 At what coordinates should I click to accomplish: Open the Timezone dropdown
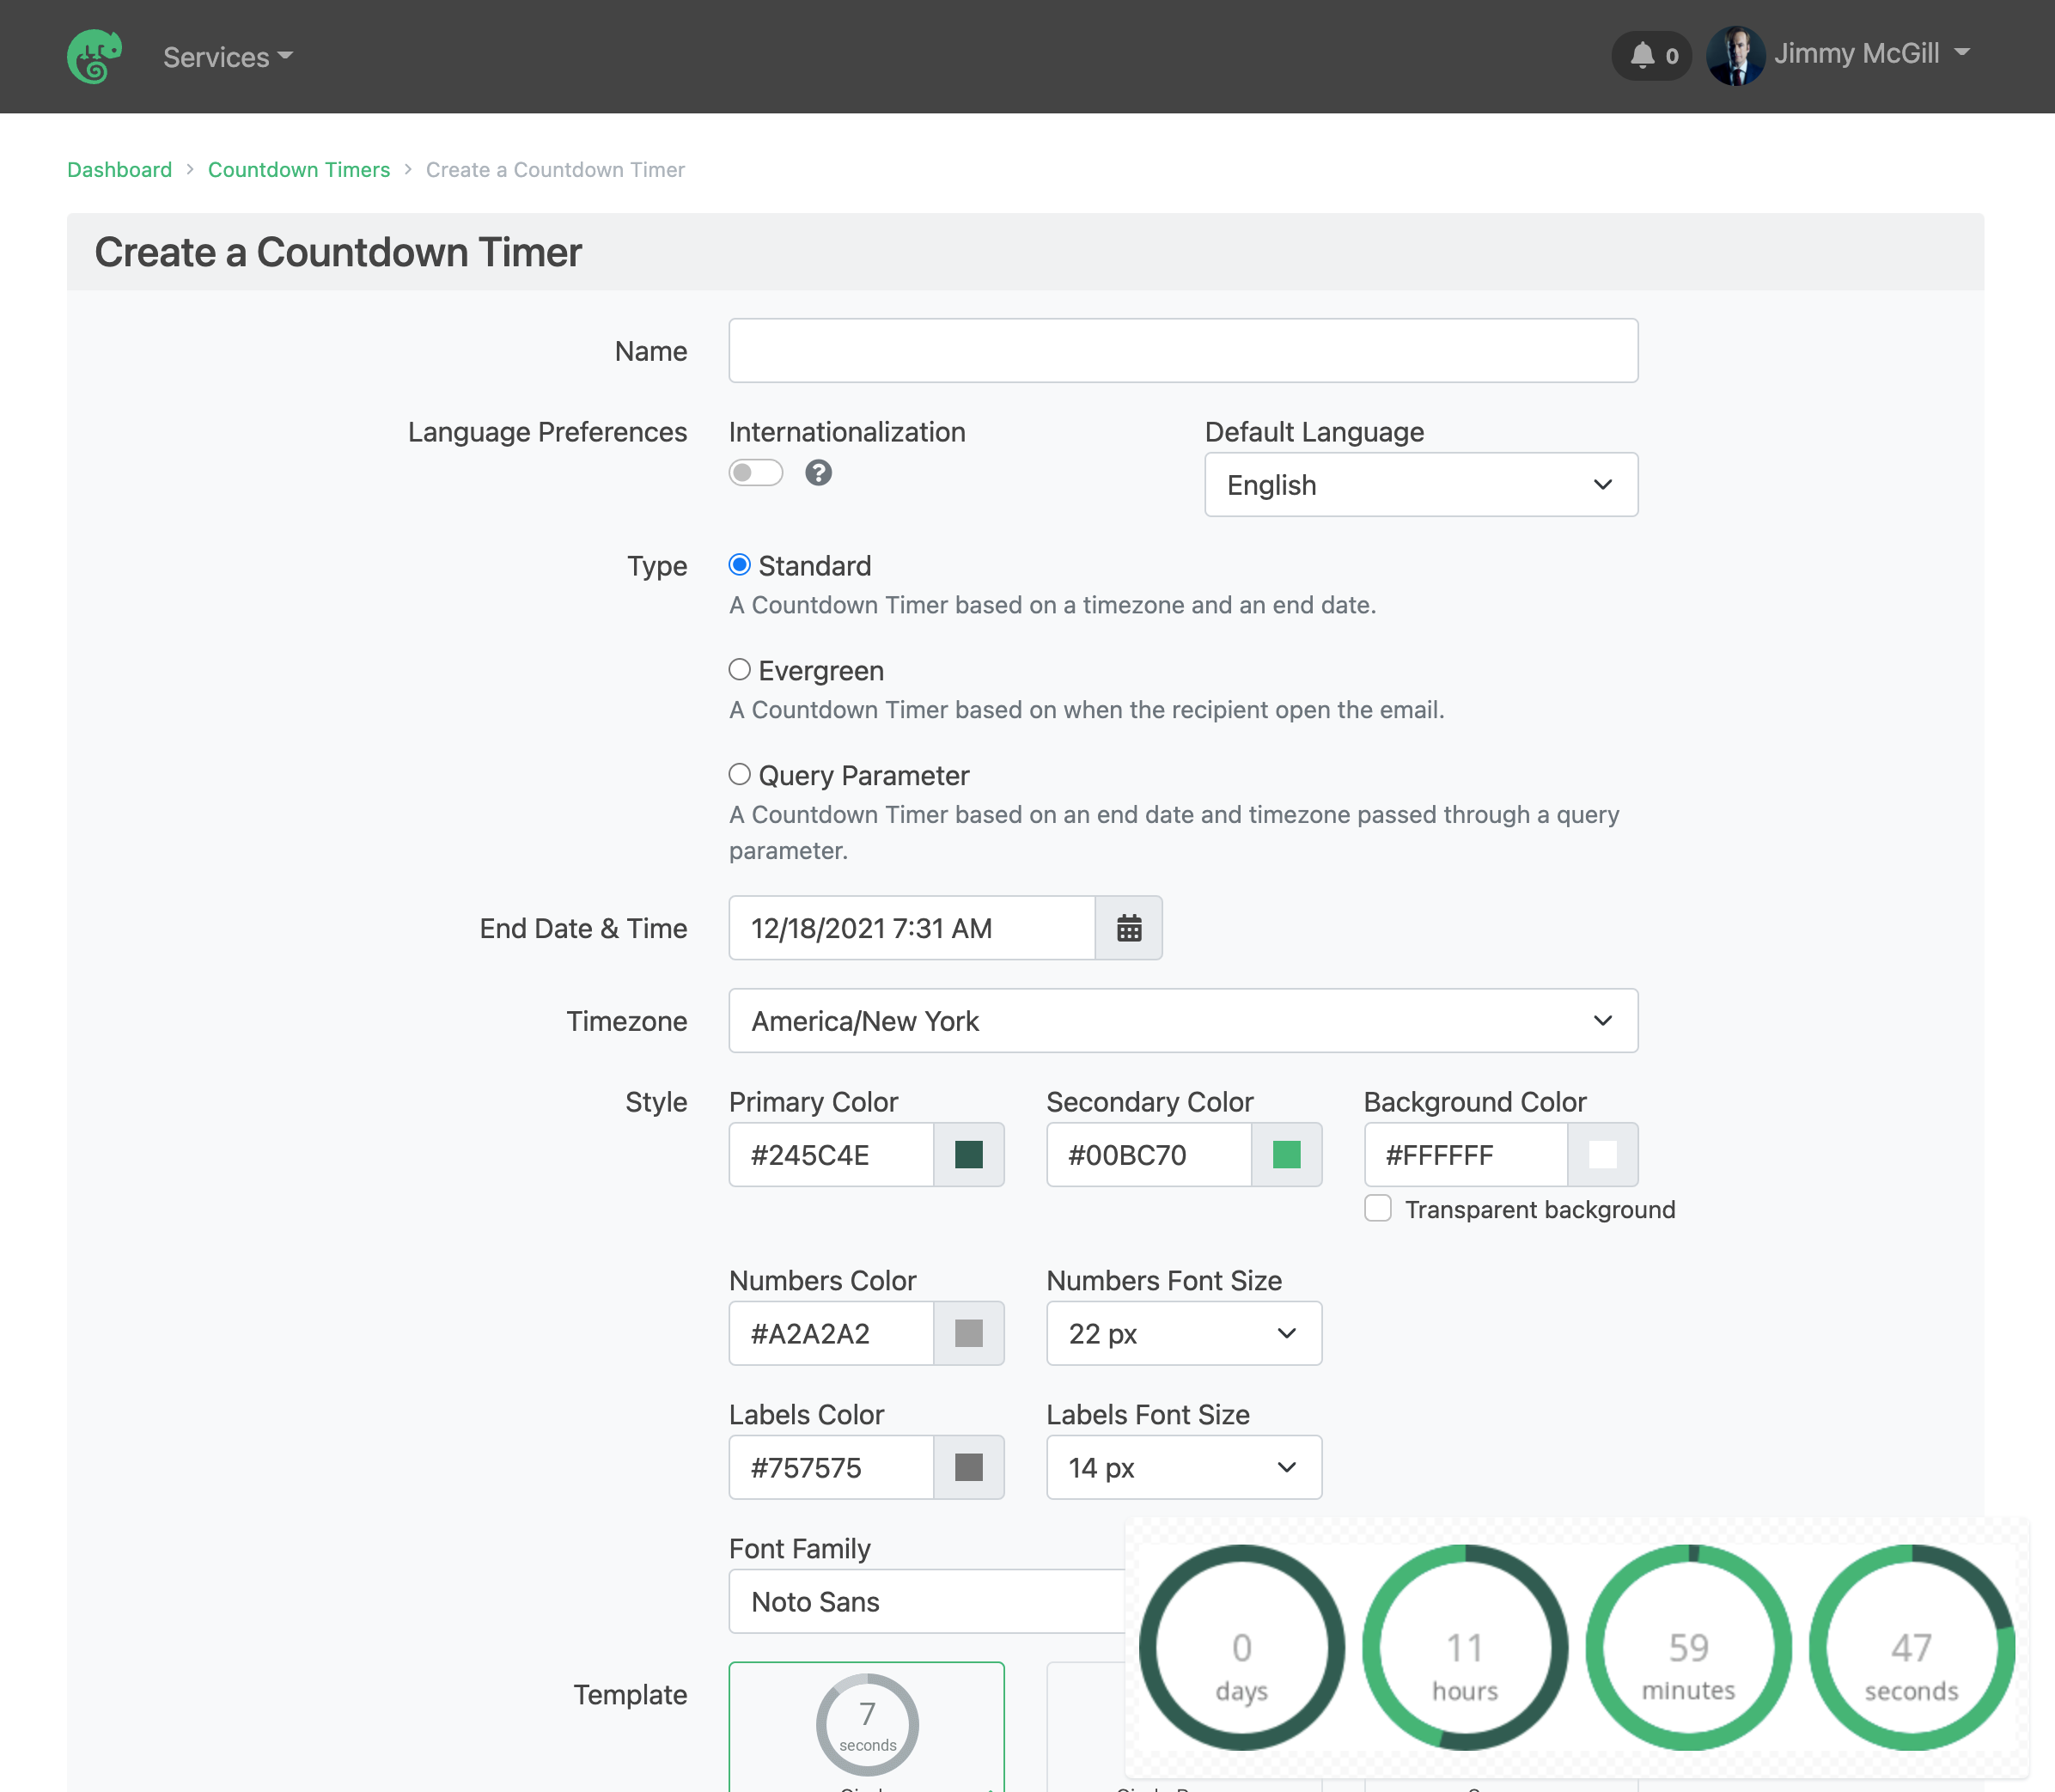coord(1183,1021)
